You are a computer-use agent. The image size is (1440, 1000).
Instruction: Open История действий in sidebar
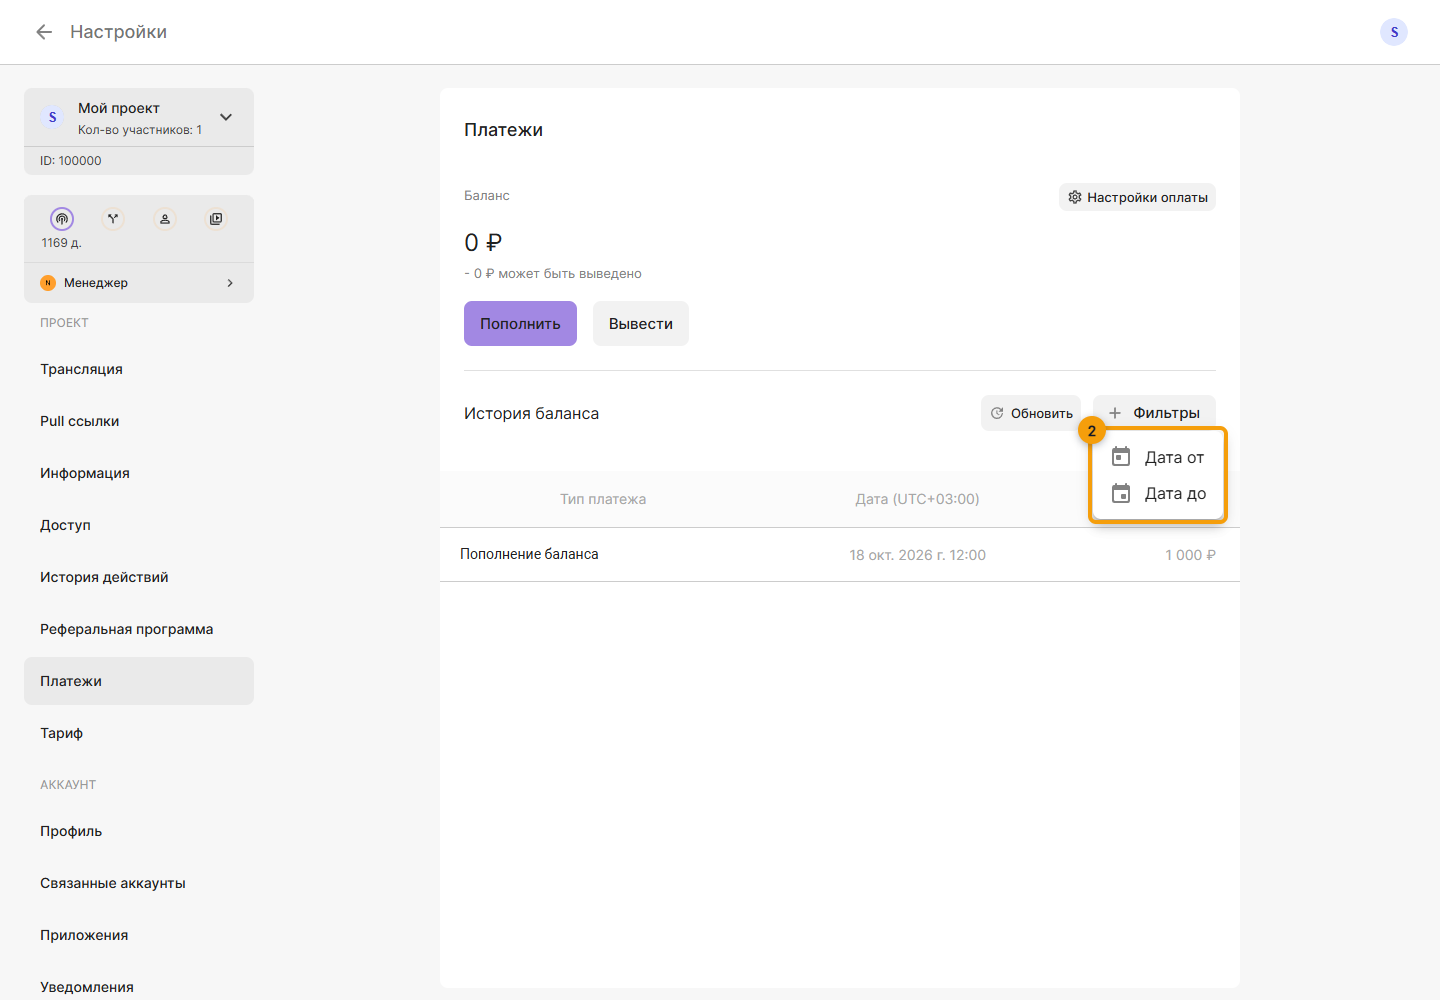pyautogui.click(x=139, y=577)
